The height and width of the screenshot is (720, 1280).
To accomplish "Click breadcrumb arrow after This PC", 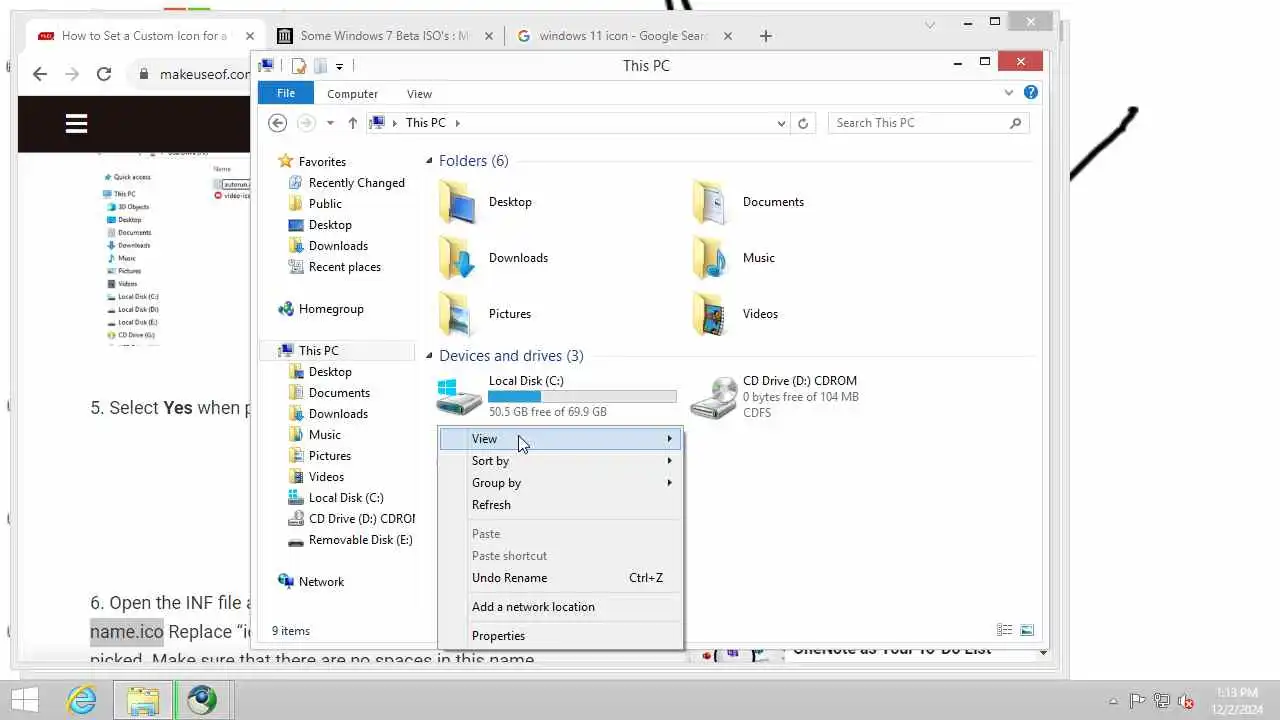I will (x=458, y=123).
